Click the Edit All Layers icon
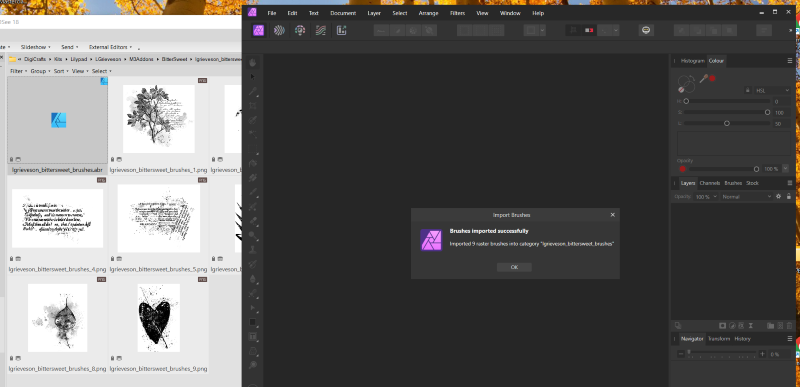 pos(678,325)
